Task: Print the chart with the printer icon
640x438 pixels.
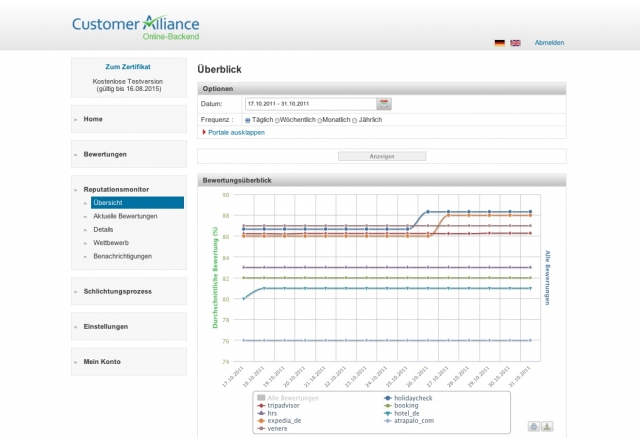Action: pyautogui.click(x=533, y=427)
